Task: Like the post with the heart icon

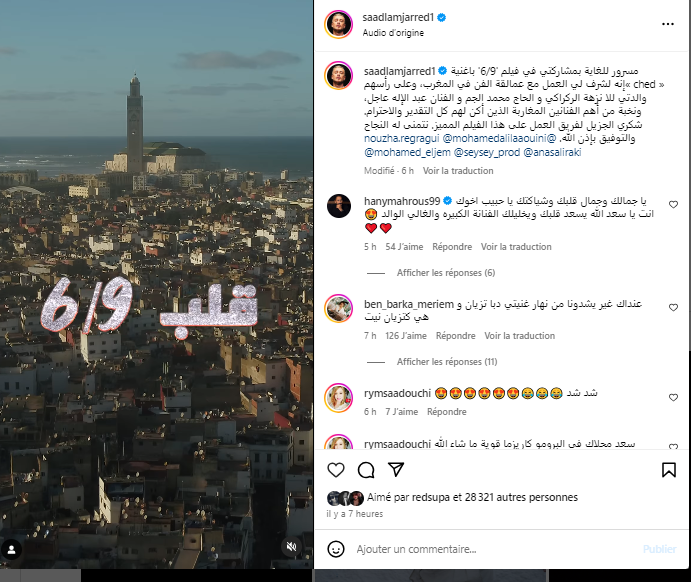Action: tap(336, 470)
